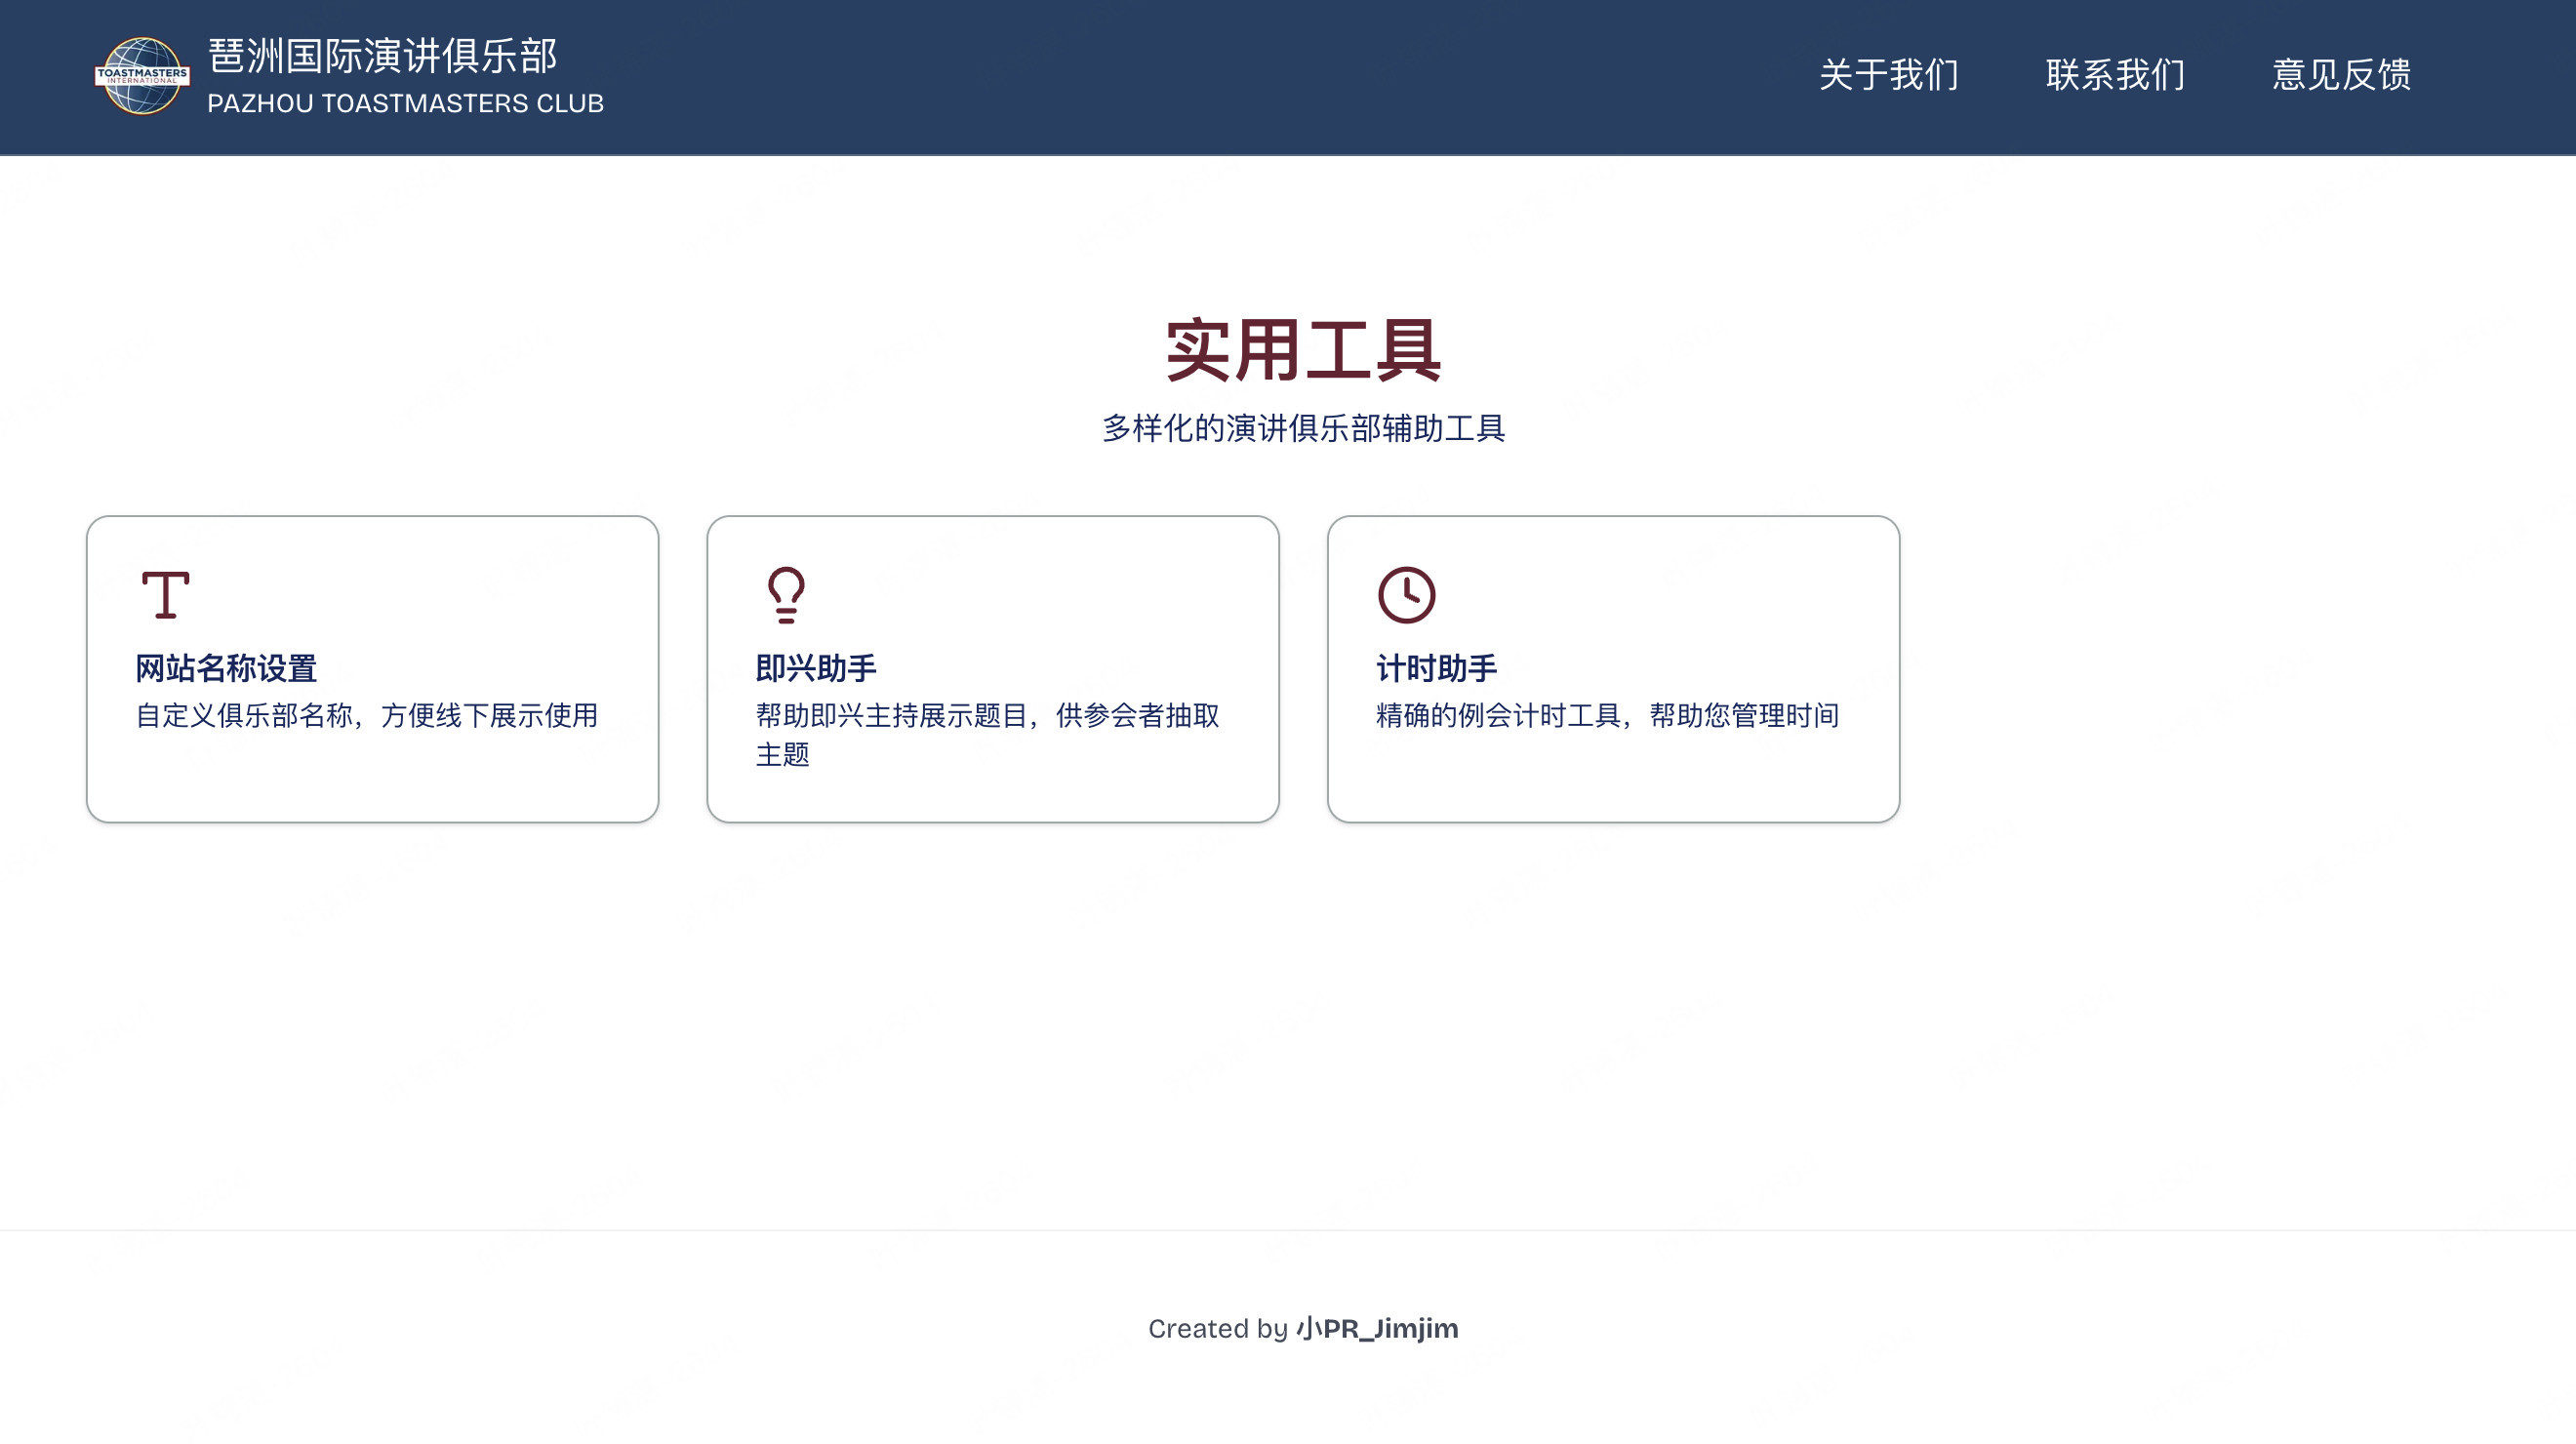
Task: Click the clock icon for 计时助手
Action: tap(1406, 595)
